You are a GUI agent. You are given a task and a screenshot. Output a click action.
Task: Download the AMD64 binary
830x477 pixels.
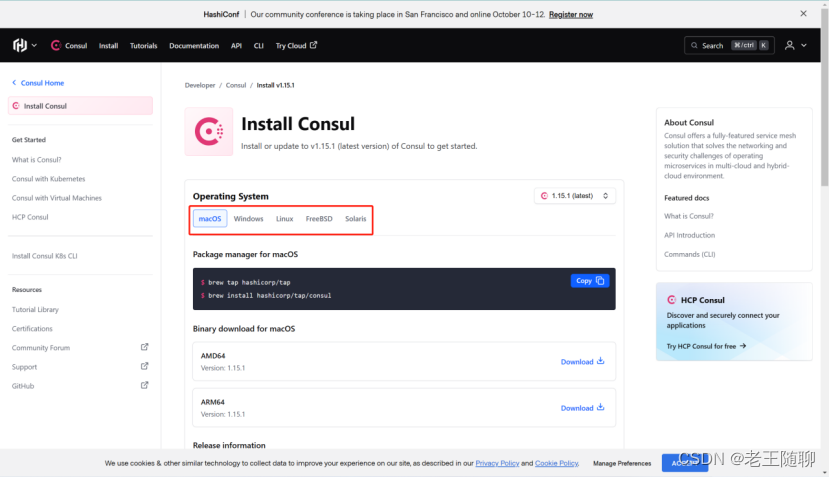point(582,362)
